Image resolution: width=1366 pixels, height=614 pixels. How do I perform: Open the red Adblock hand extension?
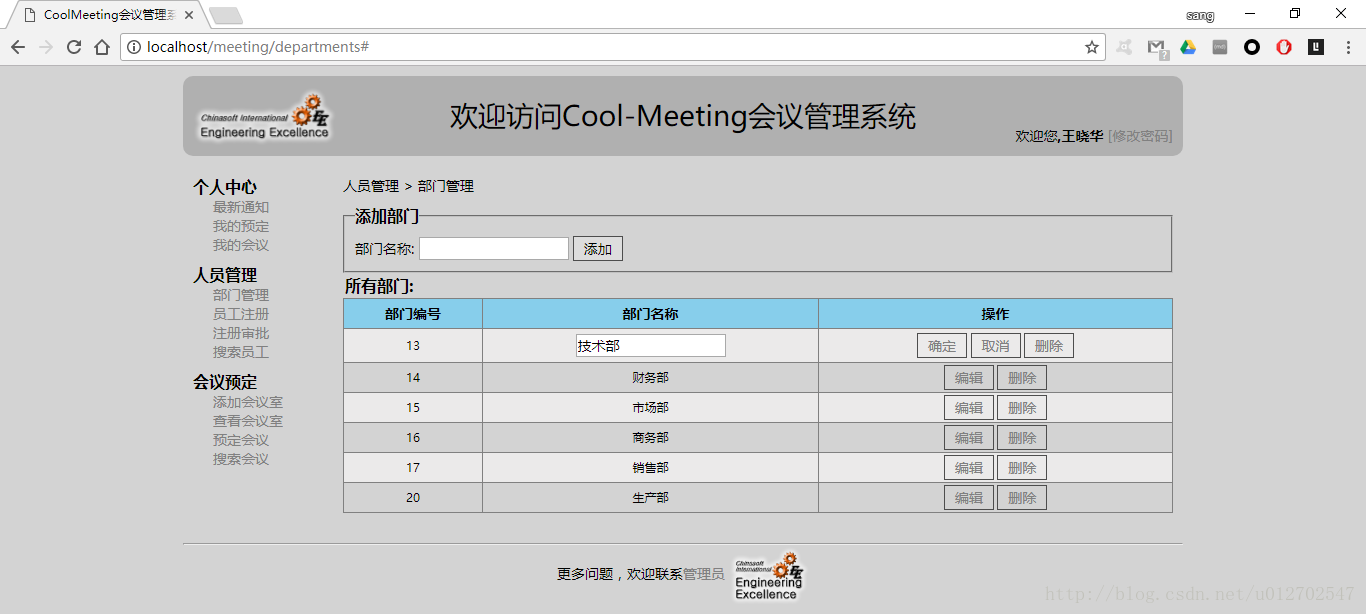pos(1284,47)
